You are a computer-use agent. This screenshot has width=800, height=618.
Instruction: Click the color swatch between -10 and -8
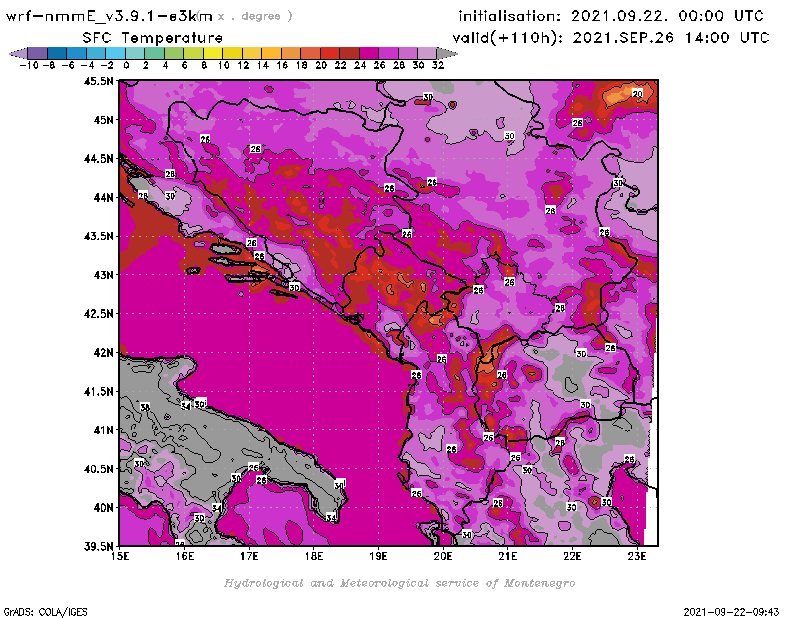(37, 53)
